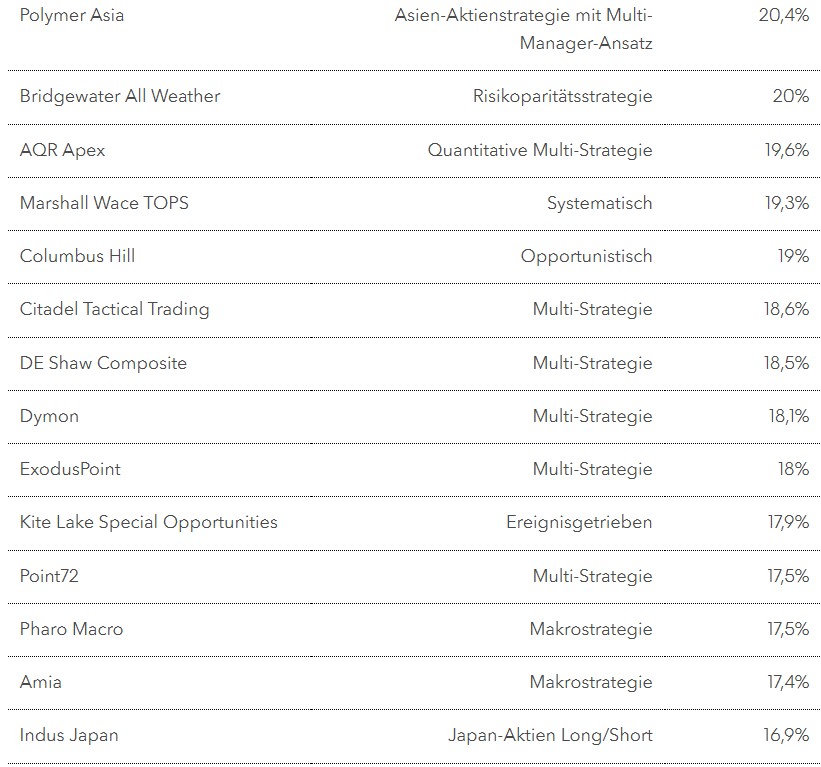Click the DE Shaw Composite name
Viewport: 821px width, 767px height.
tap(103, 363)
